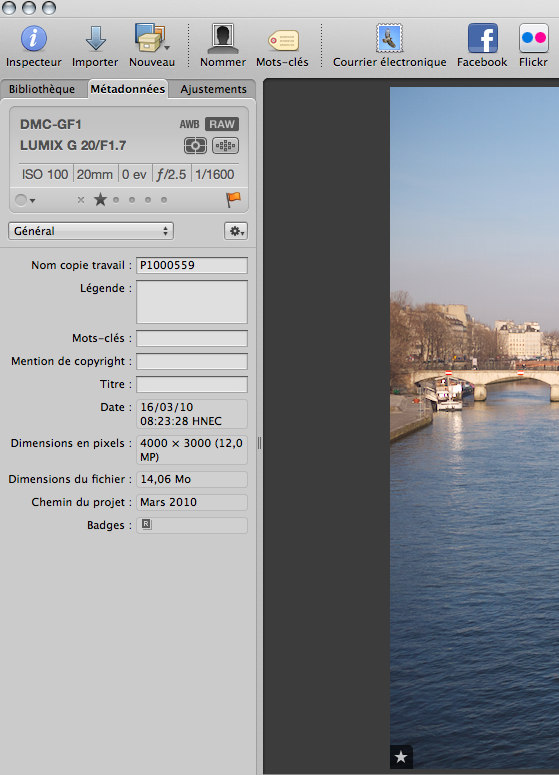Share photo to Facebook

click(482, 38)
